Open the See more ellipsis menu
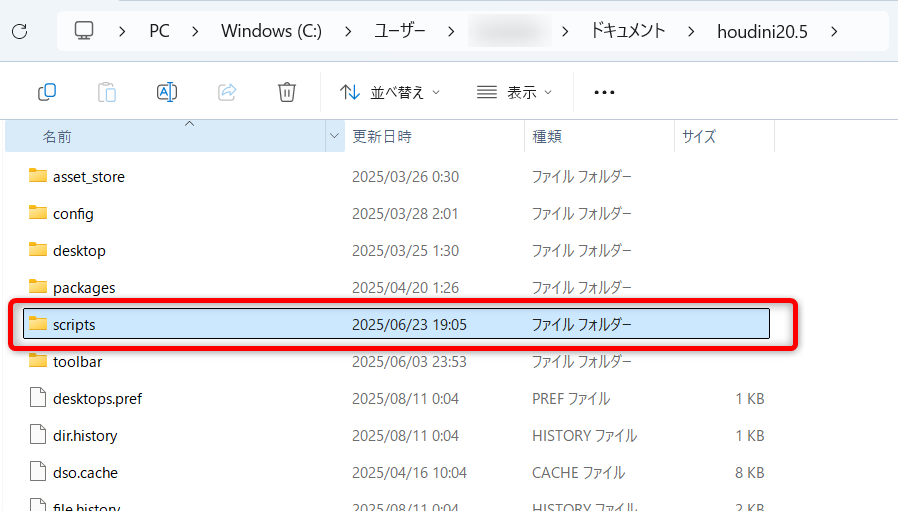Viewport: 898px width, 511px height. click(604, 92)
